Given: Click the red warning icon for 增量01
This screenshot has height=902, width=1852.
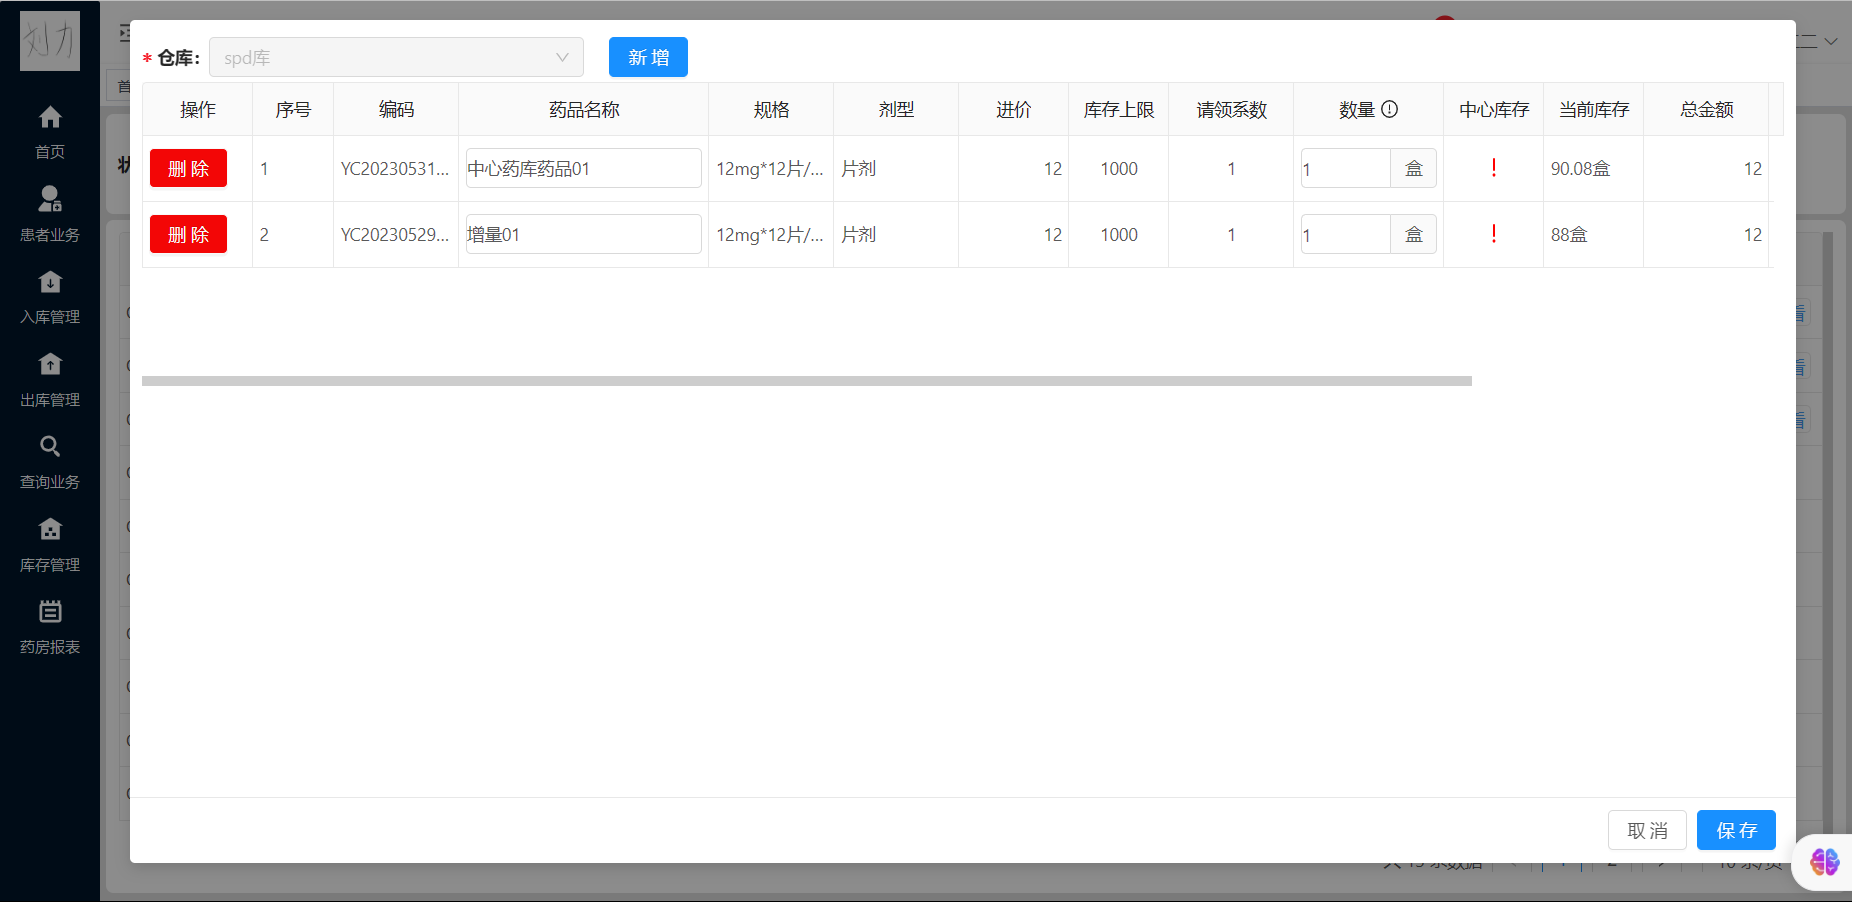Looking at the screenshot, I should (1494, 234).
